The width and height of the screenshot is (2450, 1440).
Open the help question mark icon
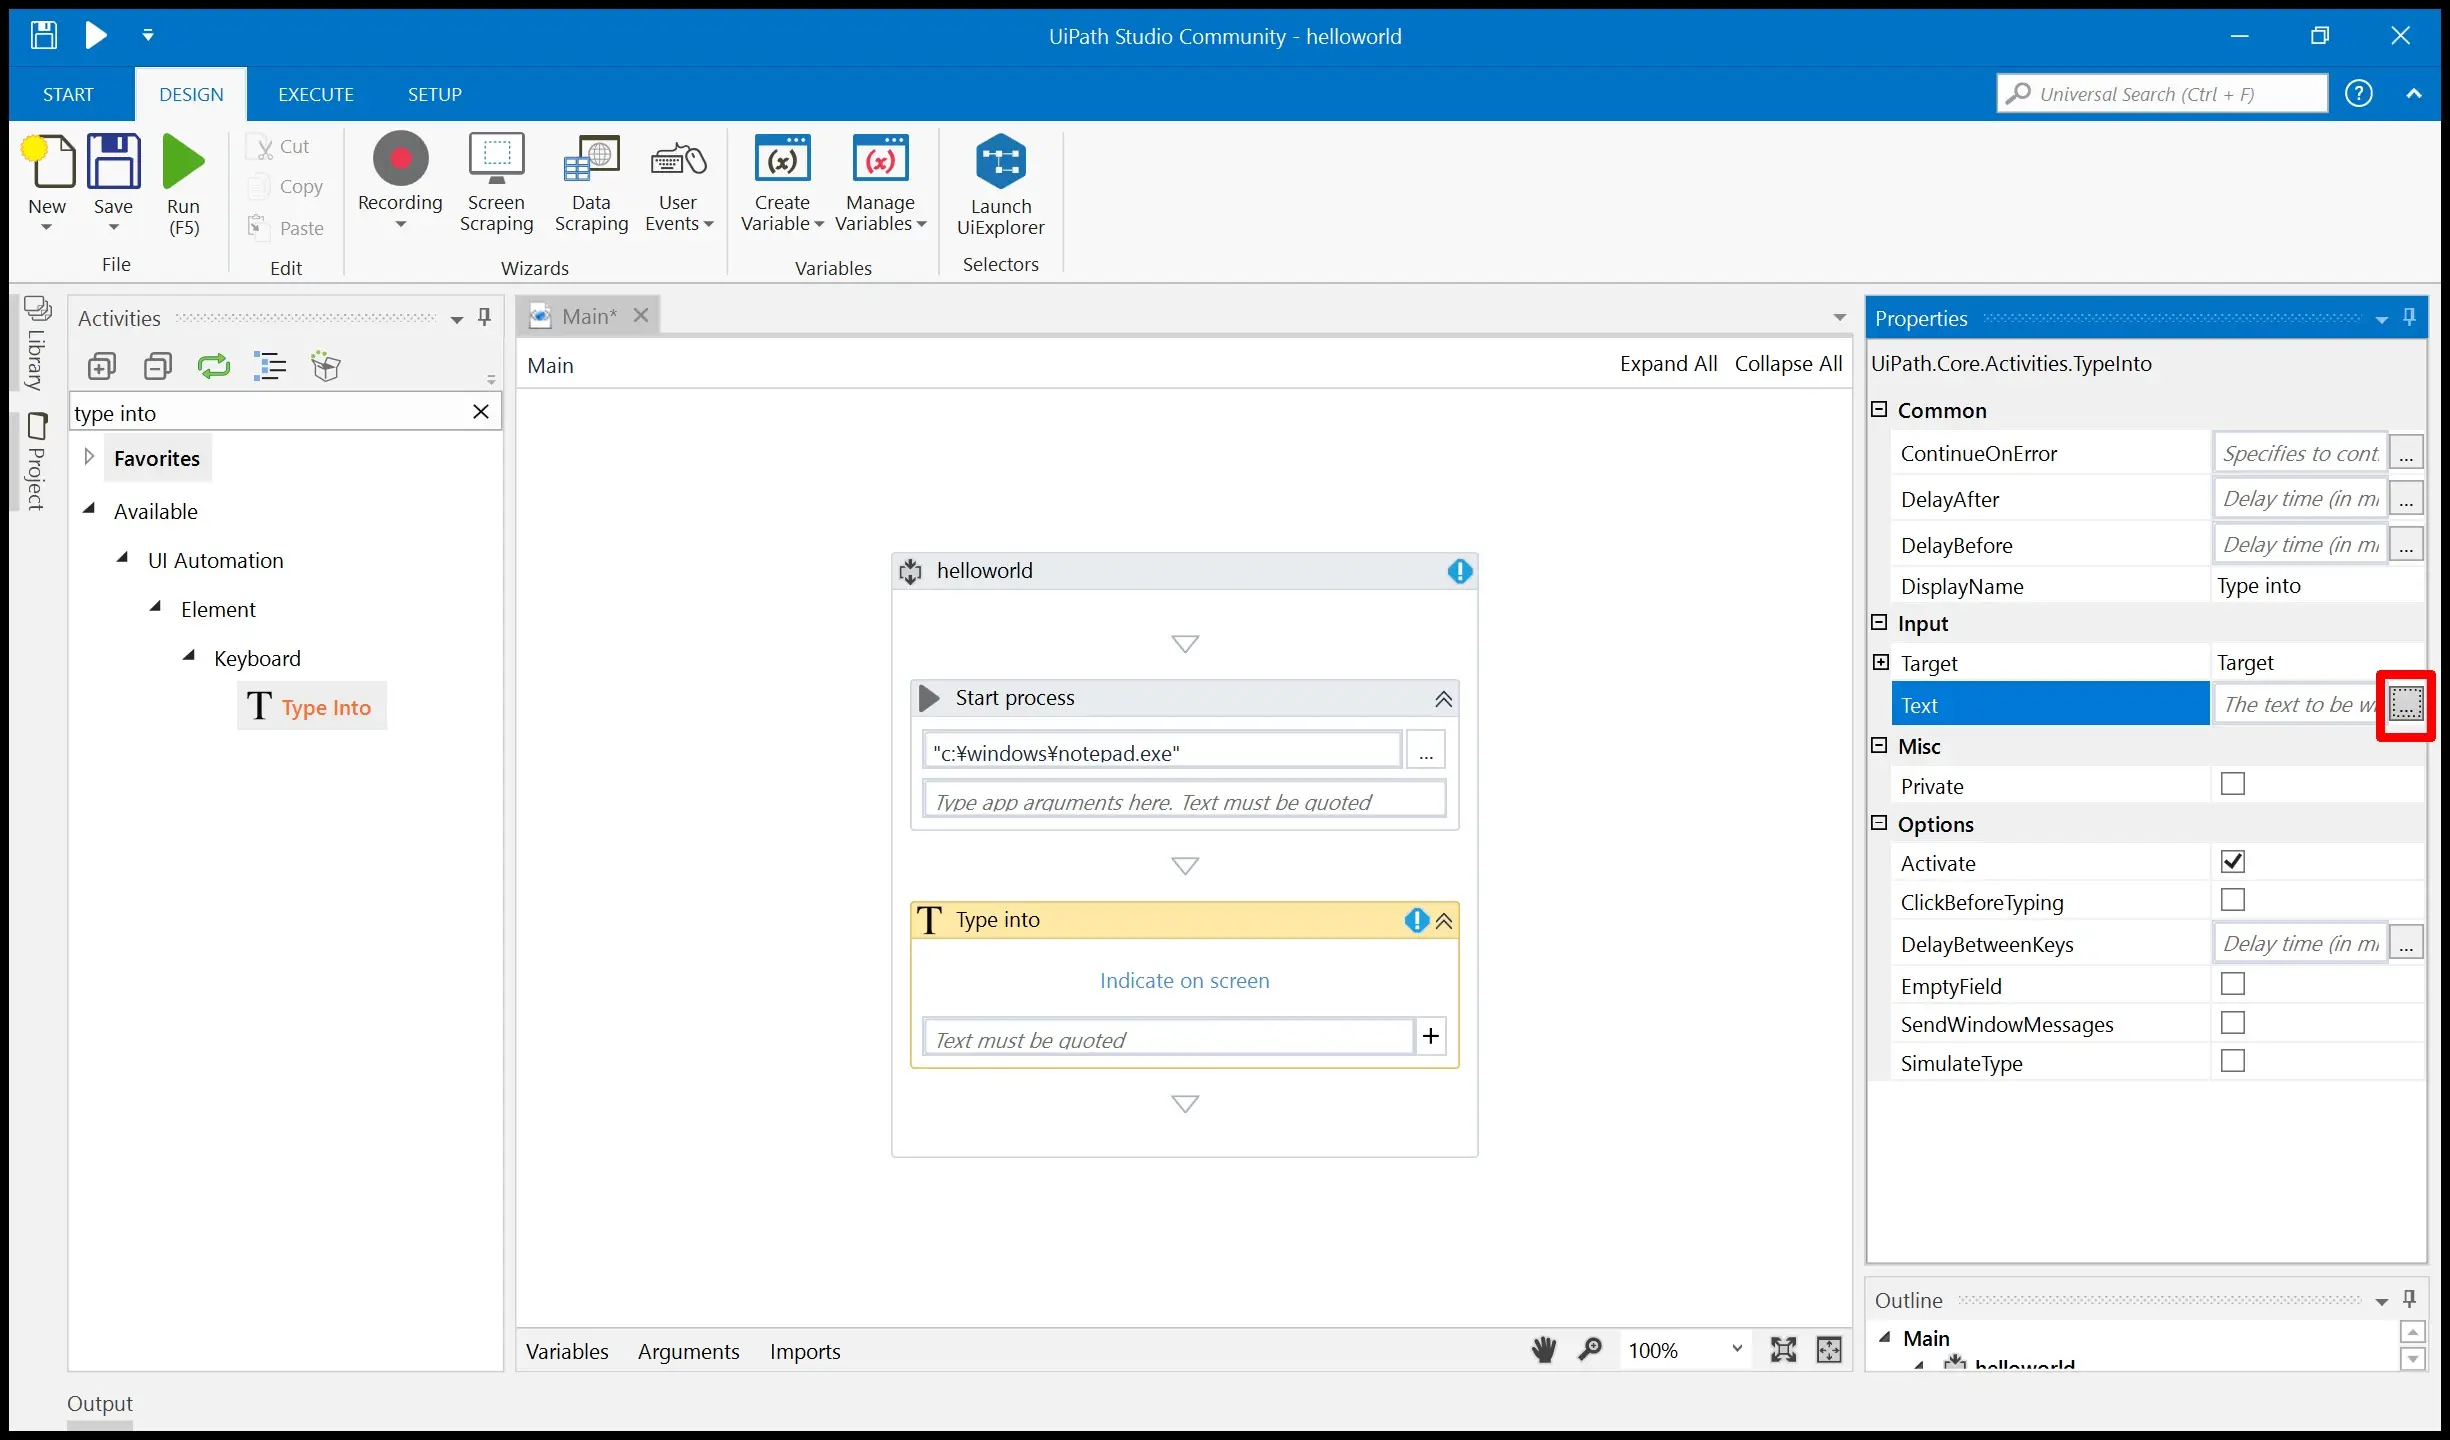coord(2359,93)
